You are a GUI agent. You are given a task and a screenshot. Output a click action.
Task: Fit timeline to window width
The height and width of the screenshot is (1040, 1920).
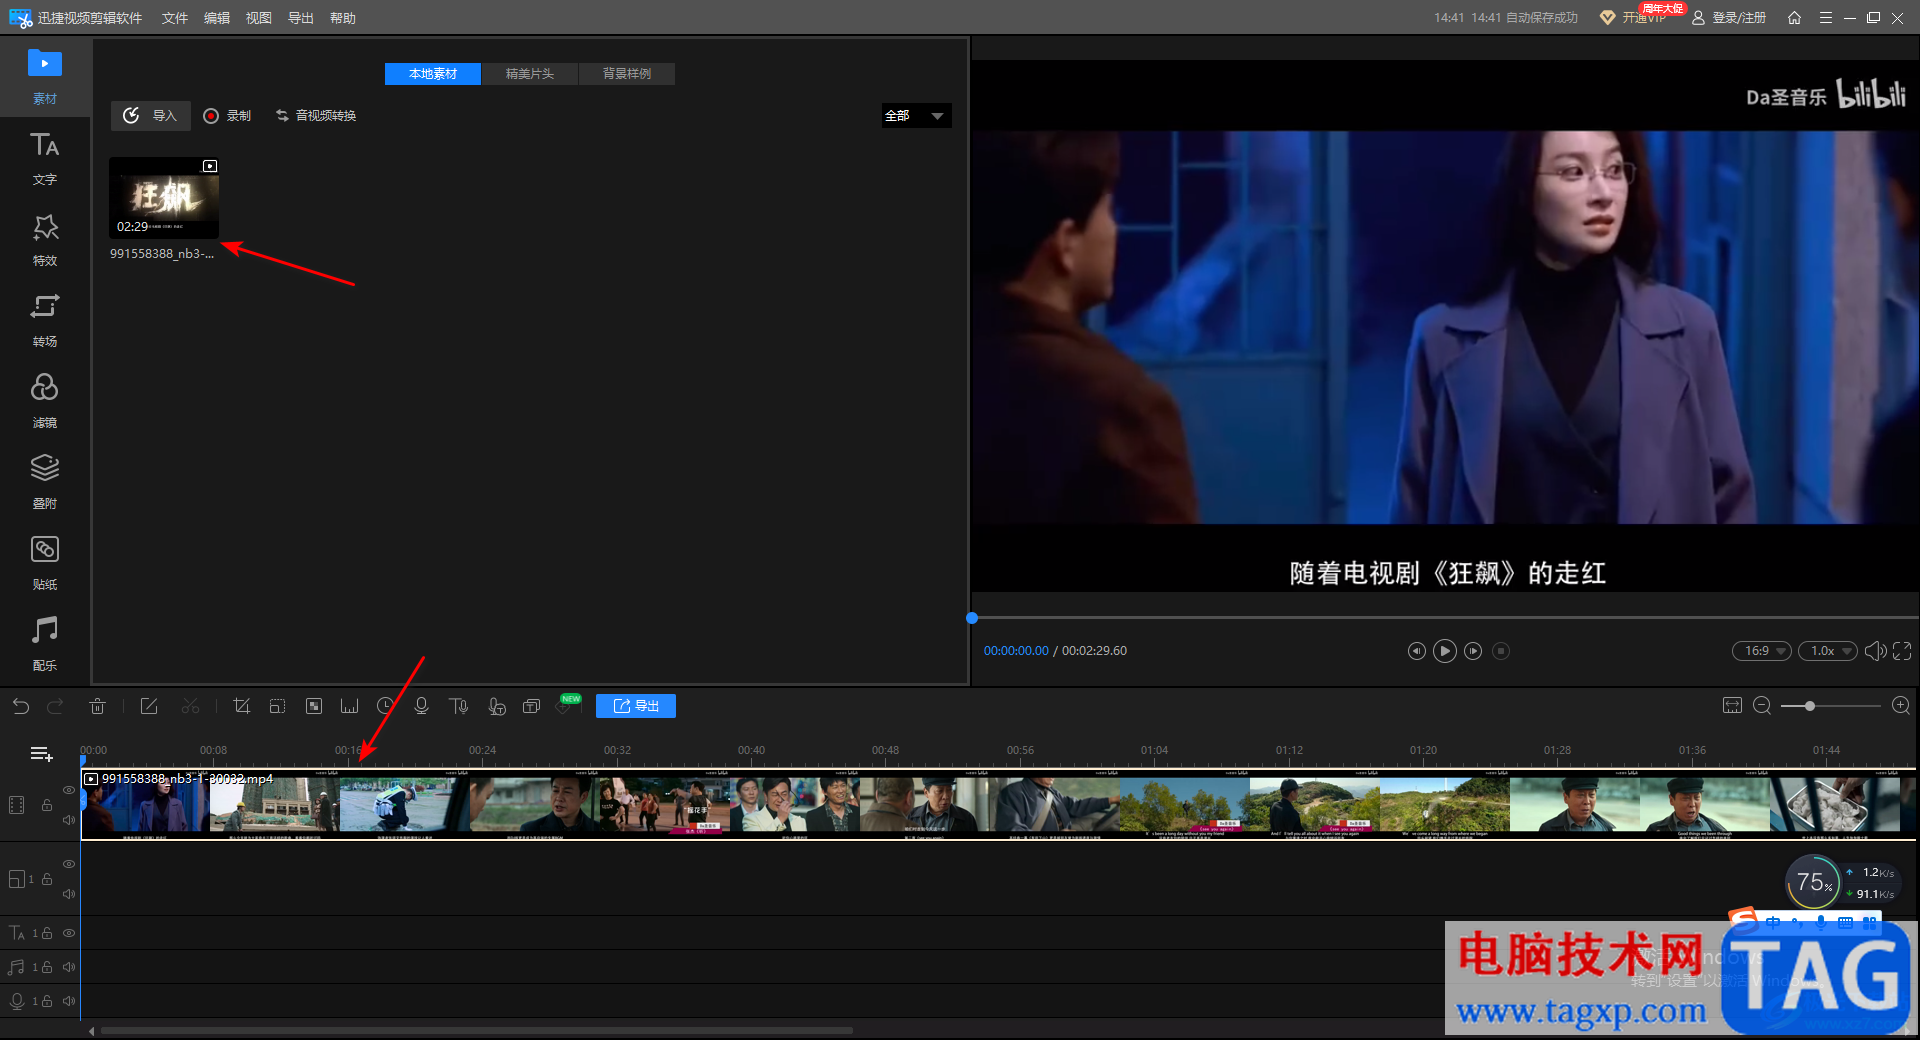point(1732,706)
